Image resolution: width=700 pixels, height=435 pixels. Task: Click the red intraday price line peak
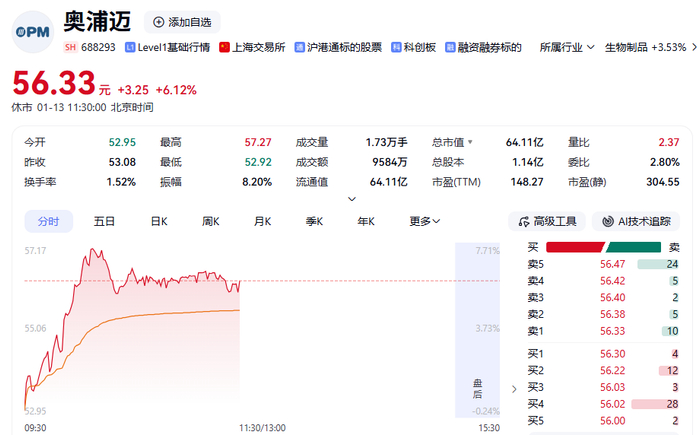tap(93, 249)
